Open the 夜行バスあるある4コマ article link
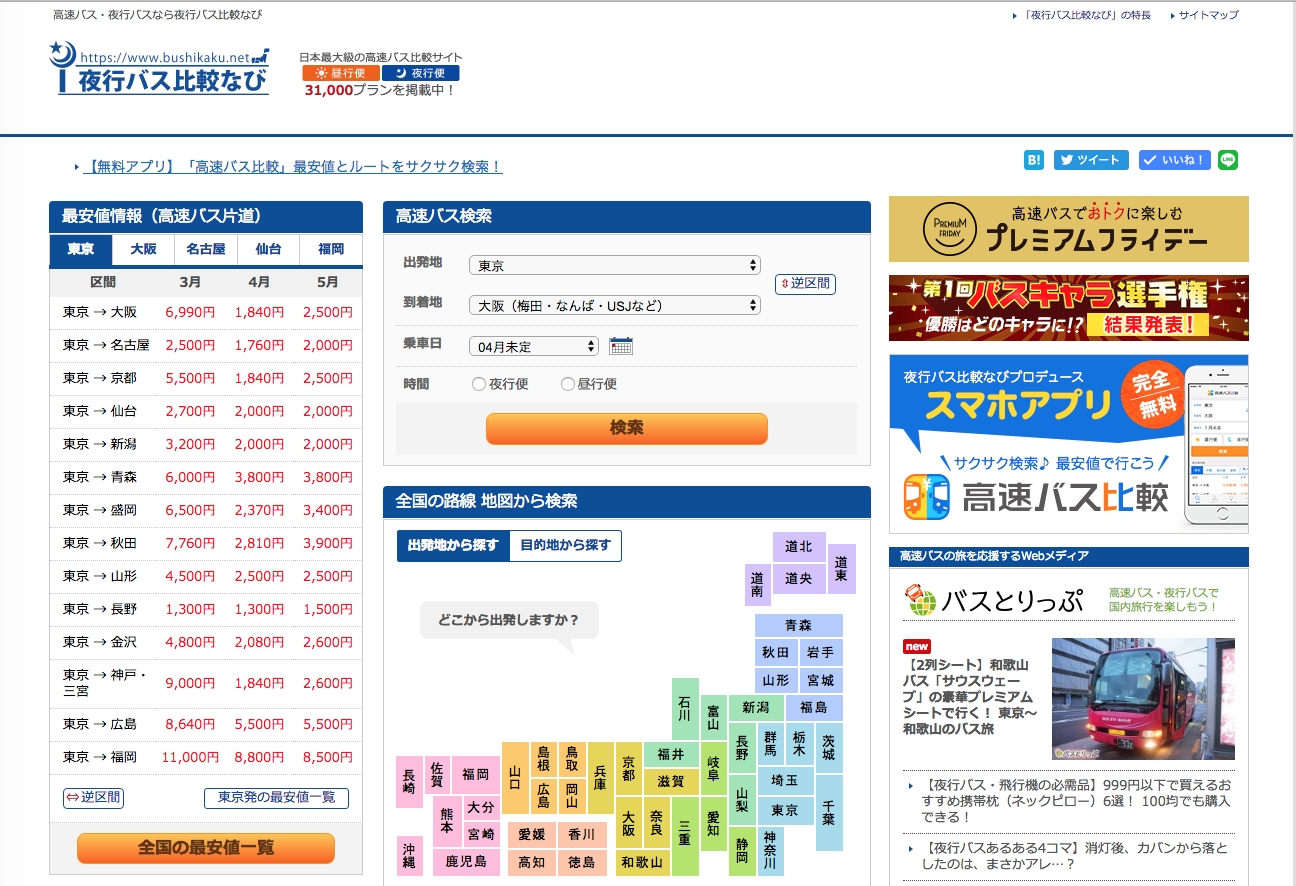The height and width of the screenshot is (886, 1296). [1076, 856]
